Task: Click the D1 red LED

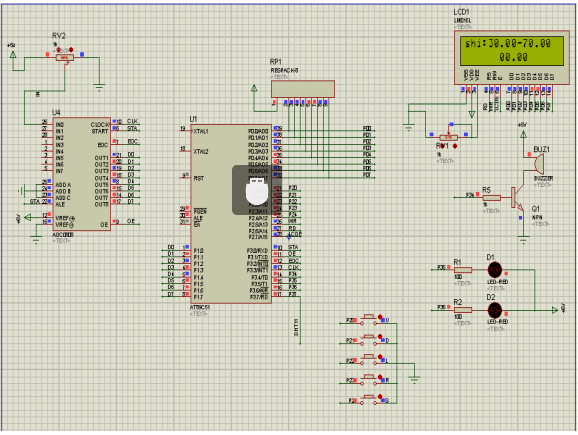Action: click(495, 270)
